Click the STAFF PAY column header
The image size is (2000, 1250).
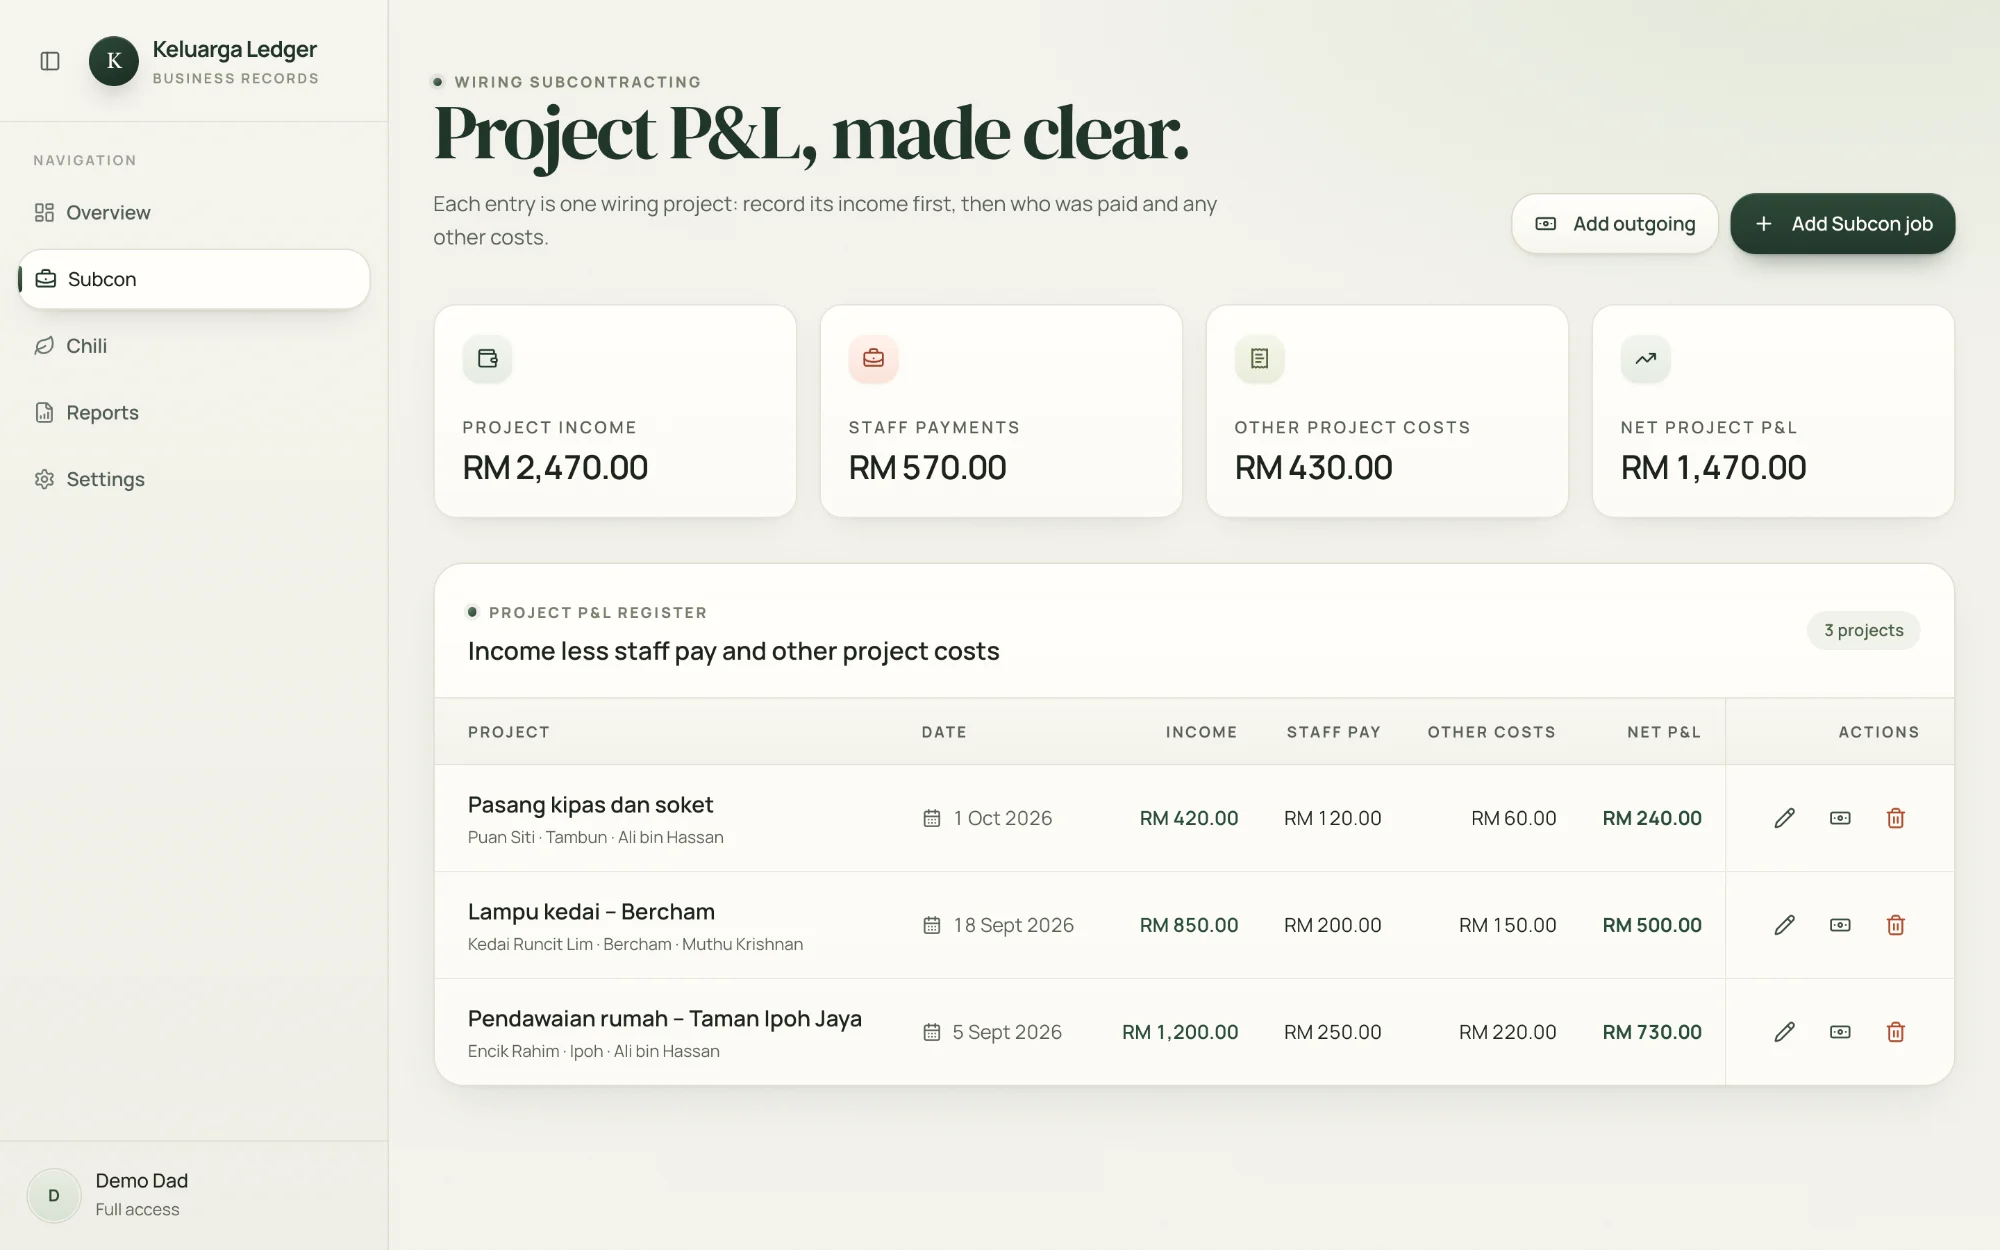click(x=1334, y=732)
